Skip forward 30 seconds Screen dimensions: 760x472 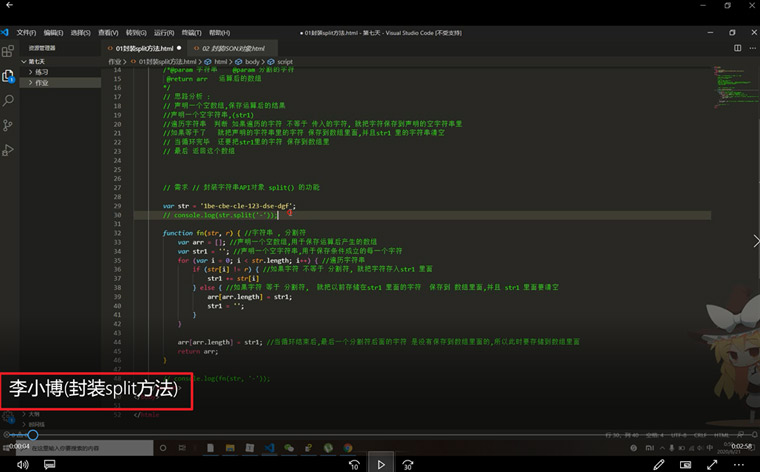408,465
